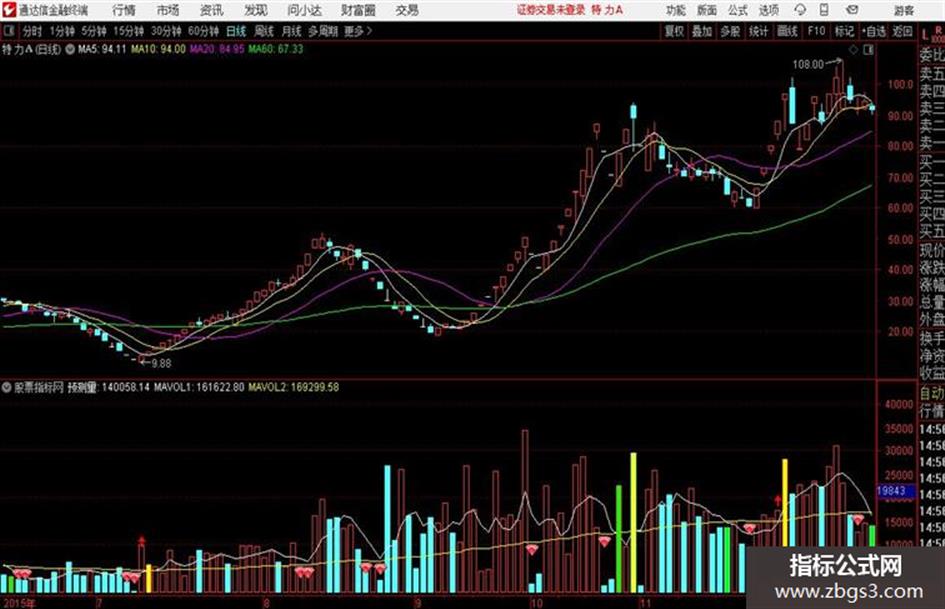Click the MA10: 94.00 indicator label
The image size is (945, 609).
point(159,49)
